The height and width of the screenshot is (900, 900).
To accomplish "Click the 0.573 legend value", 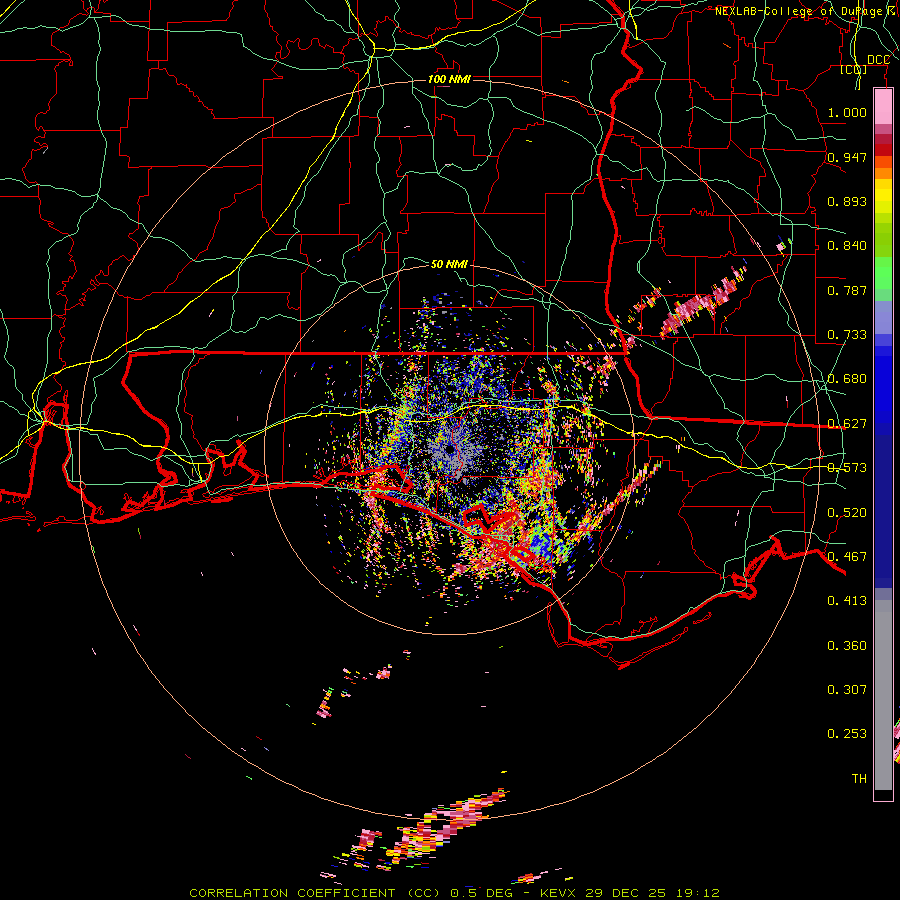I will tap(847, 468).
